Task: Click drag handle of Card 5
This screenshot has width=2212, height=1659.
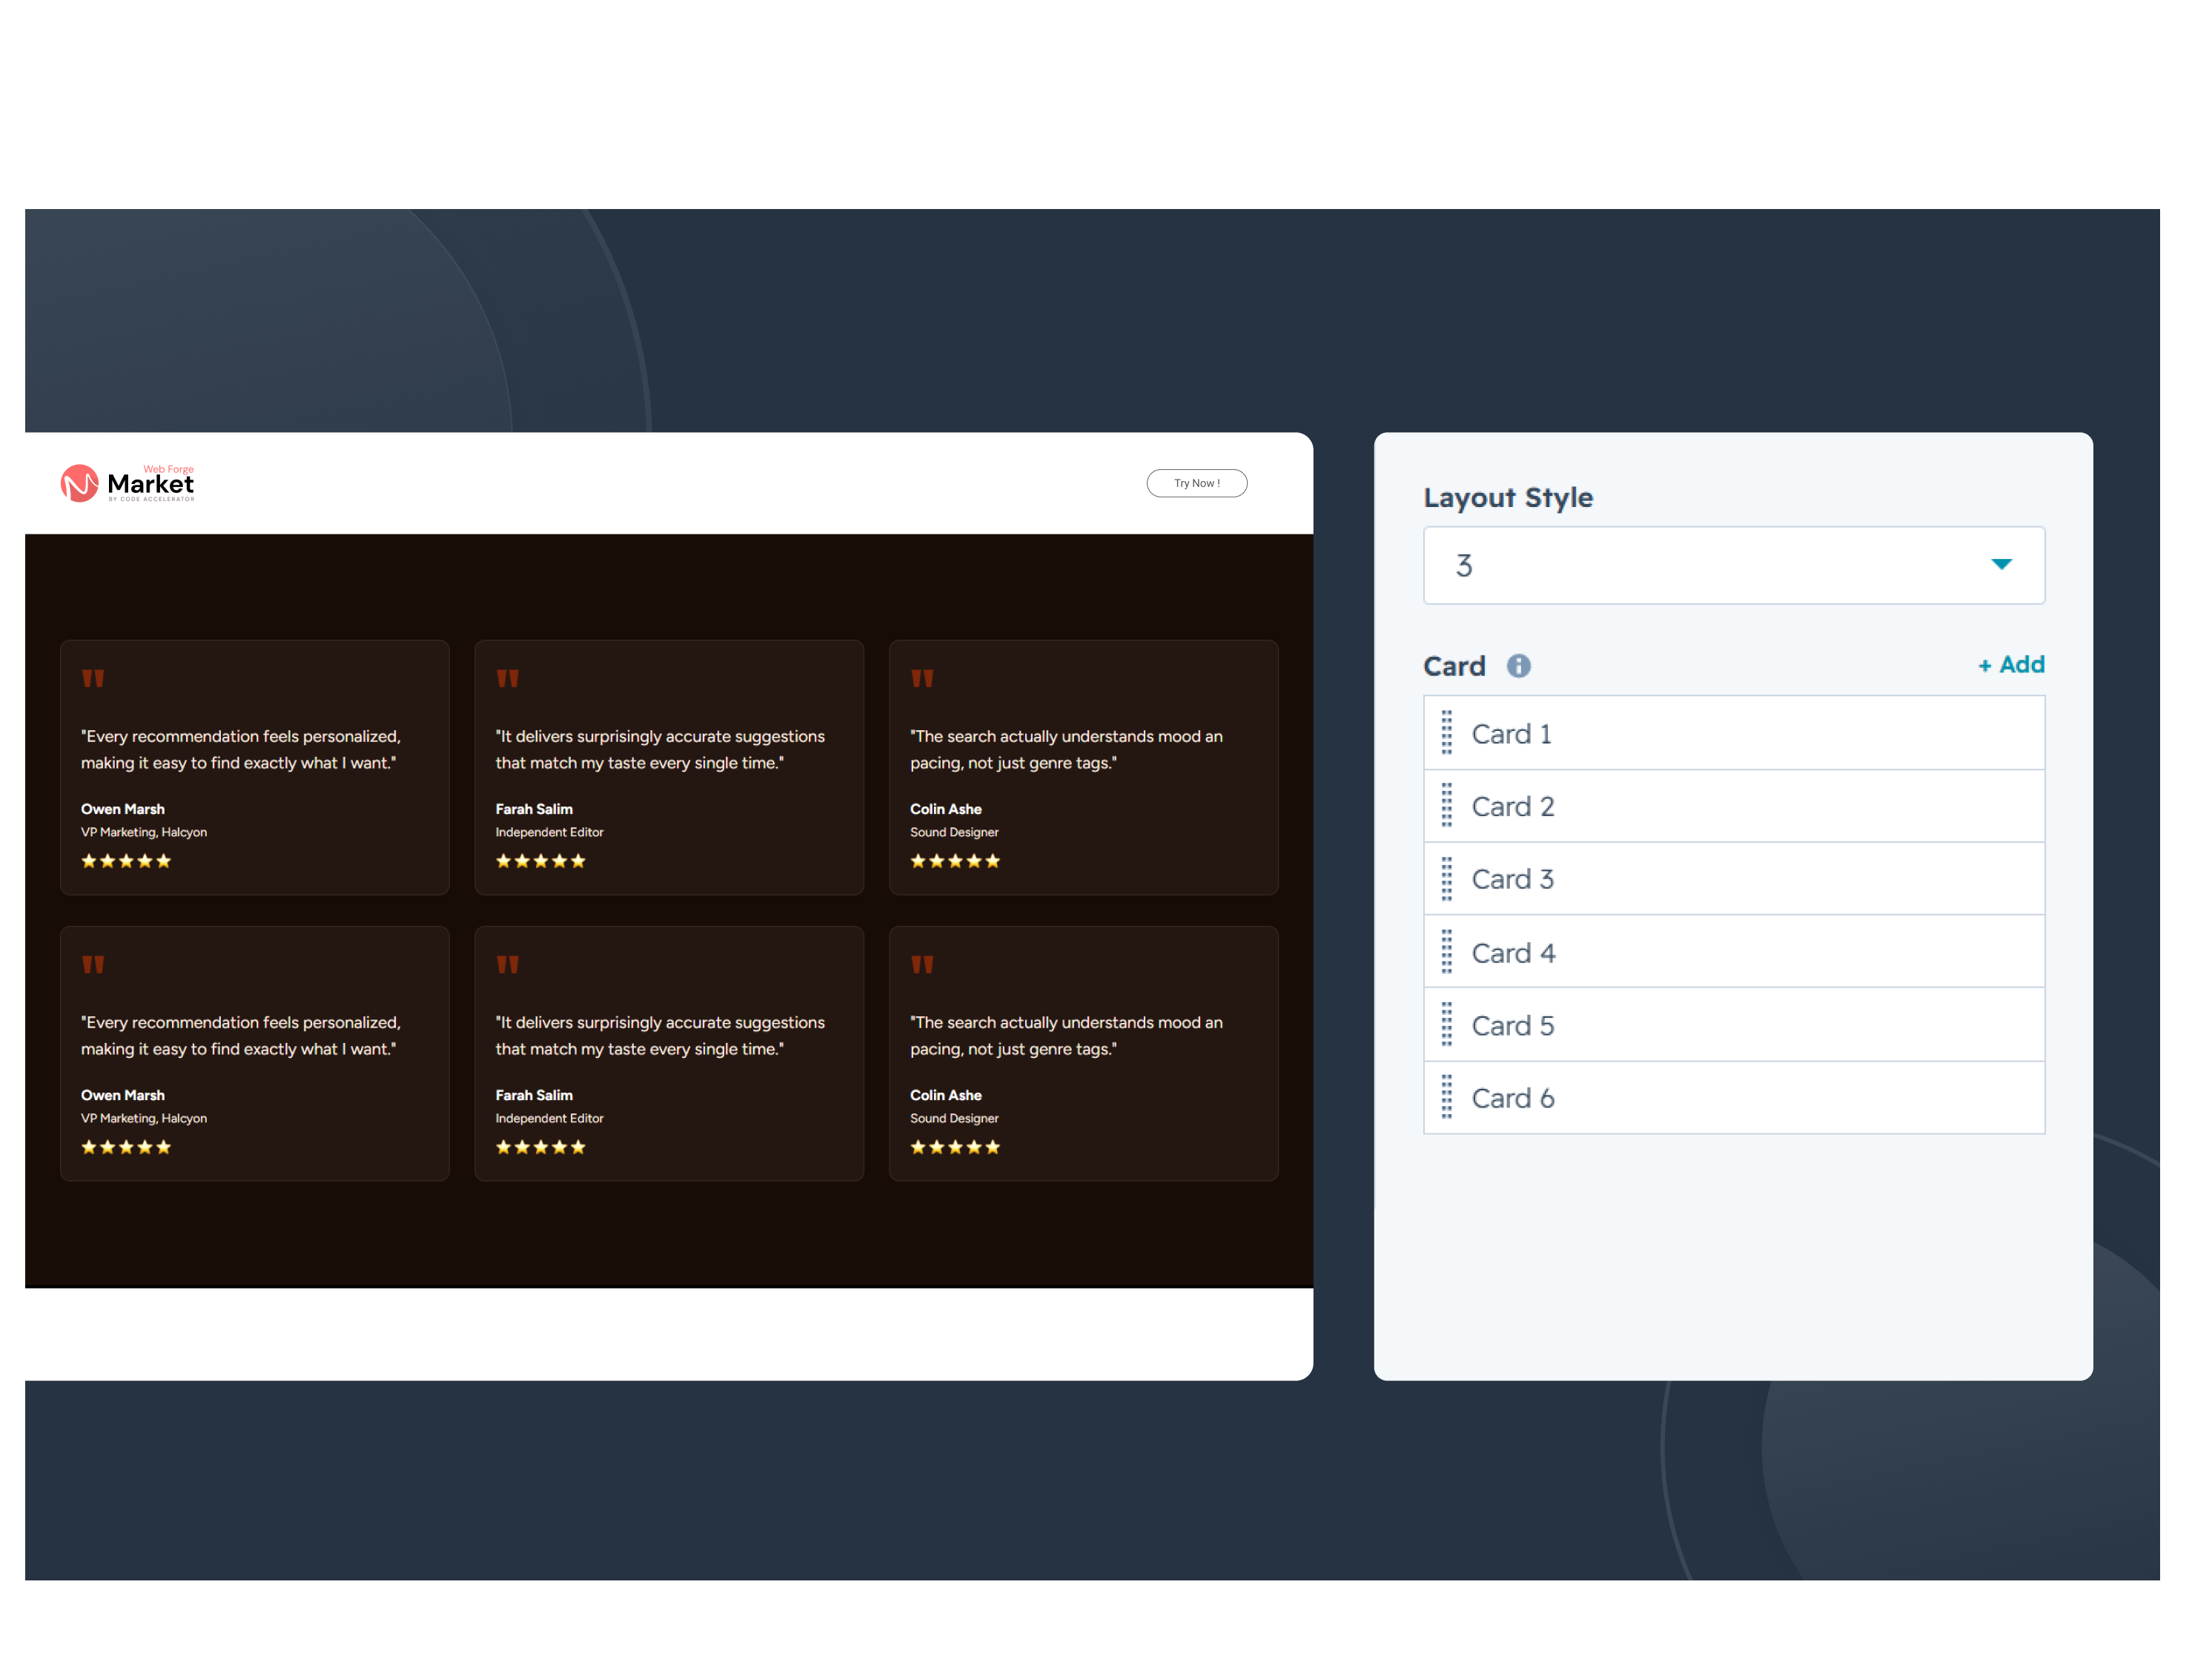Action: tap(1446, 1024)
